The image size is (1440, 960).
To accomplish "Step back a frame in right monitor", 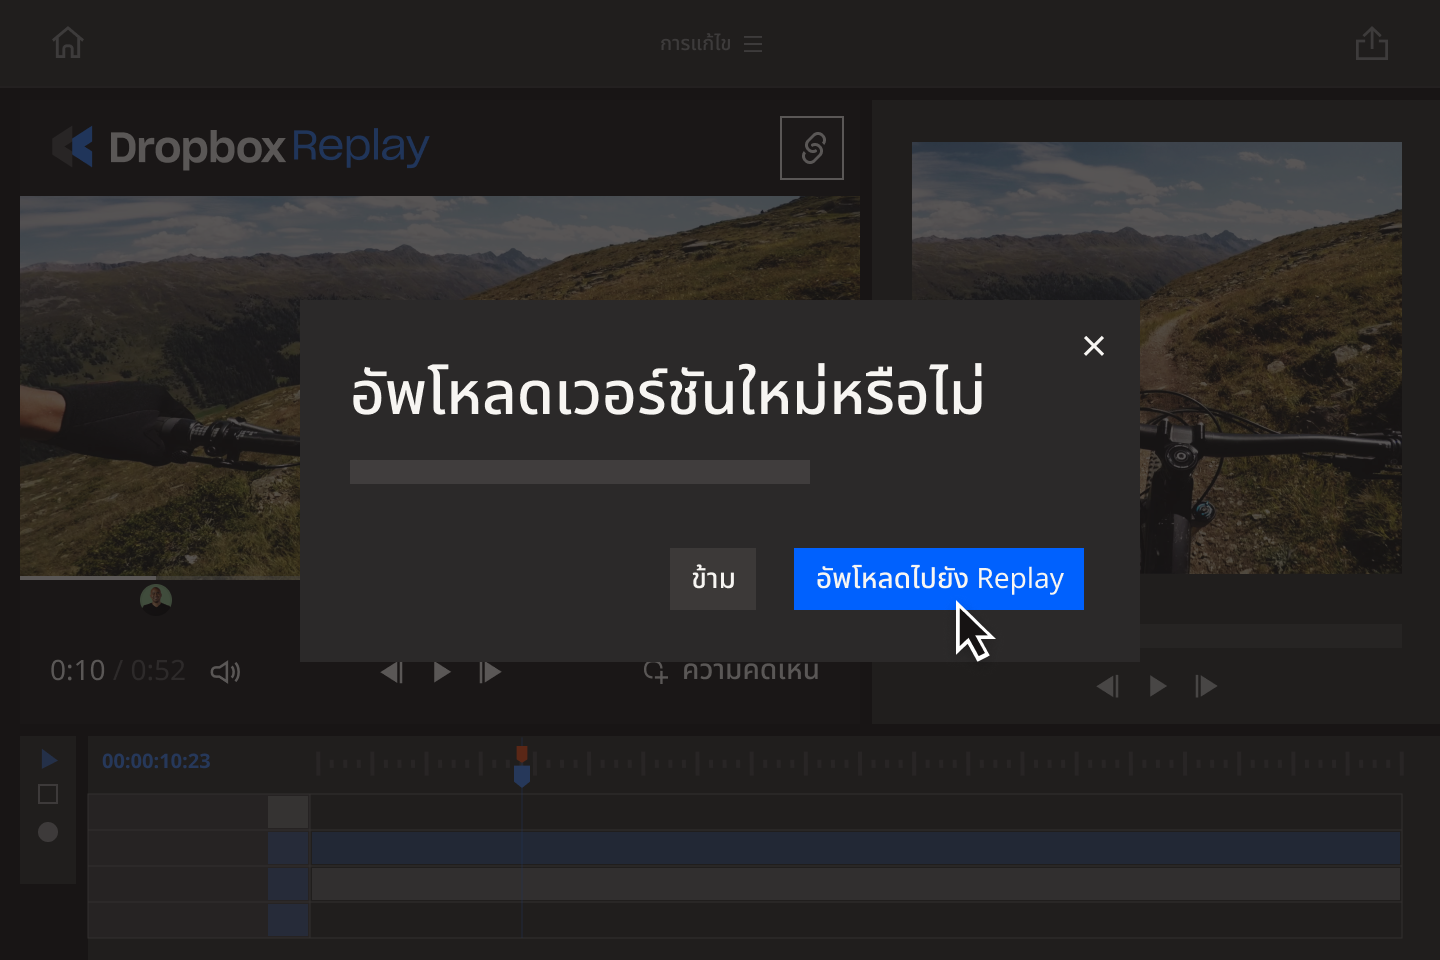I will [1108, 686].
